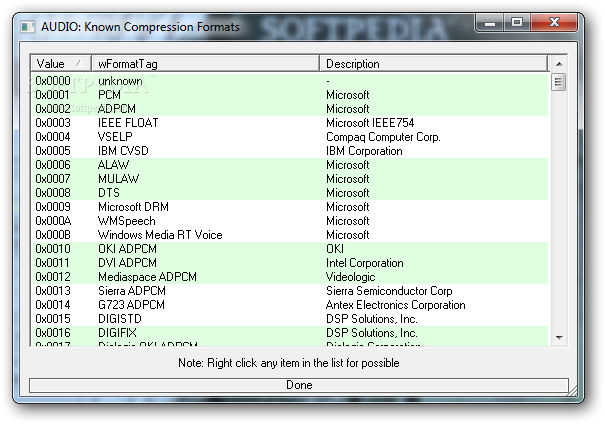Select the 0x0014 value cell

tap(53, 305)
